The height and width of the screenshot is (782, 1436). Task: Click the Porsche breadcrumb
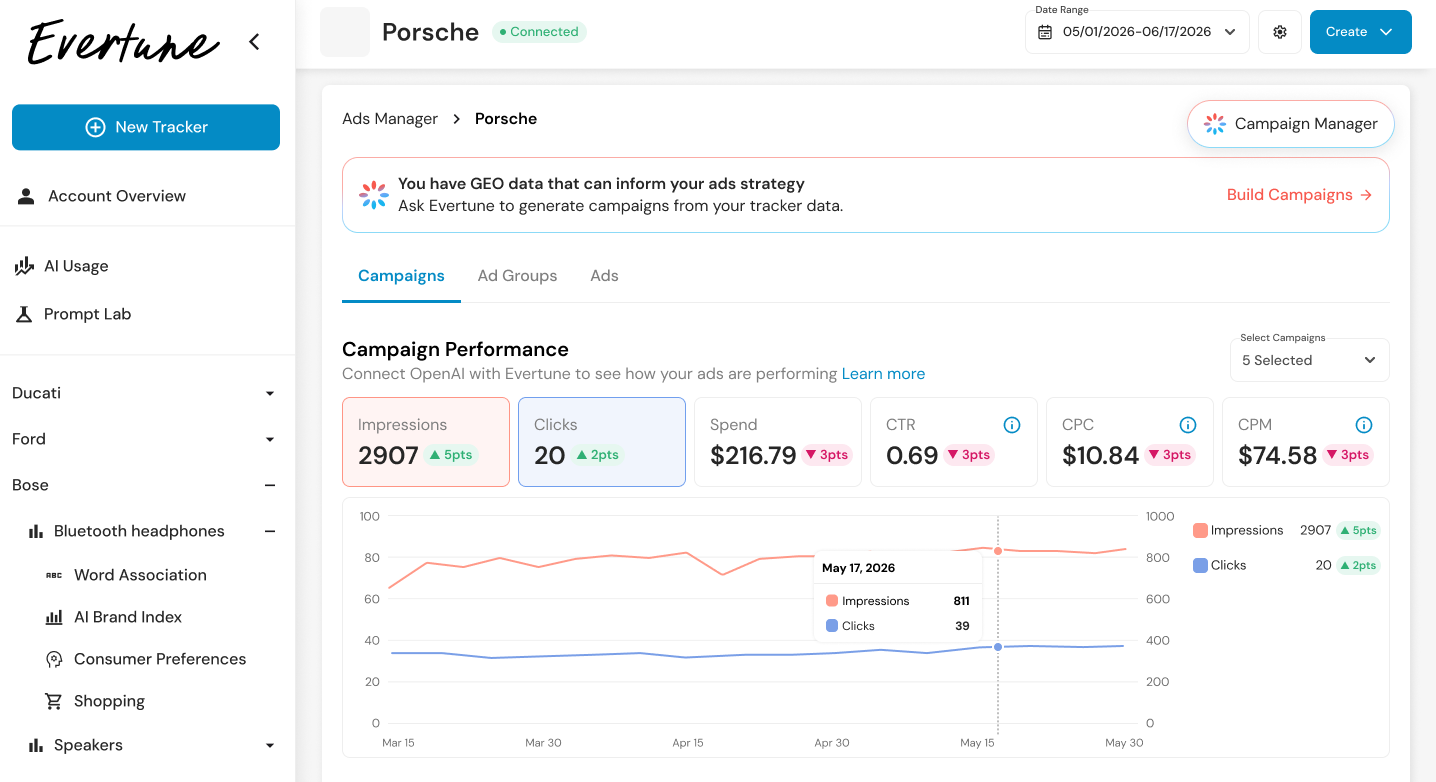coord(506,119)
